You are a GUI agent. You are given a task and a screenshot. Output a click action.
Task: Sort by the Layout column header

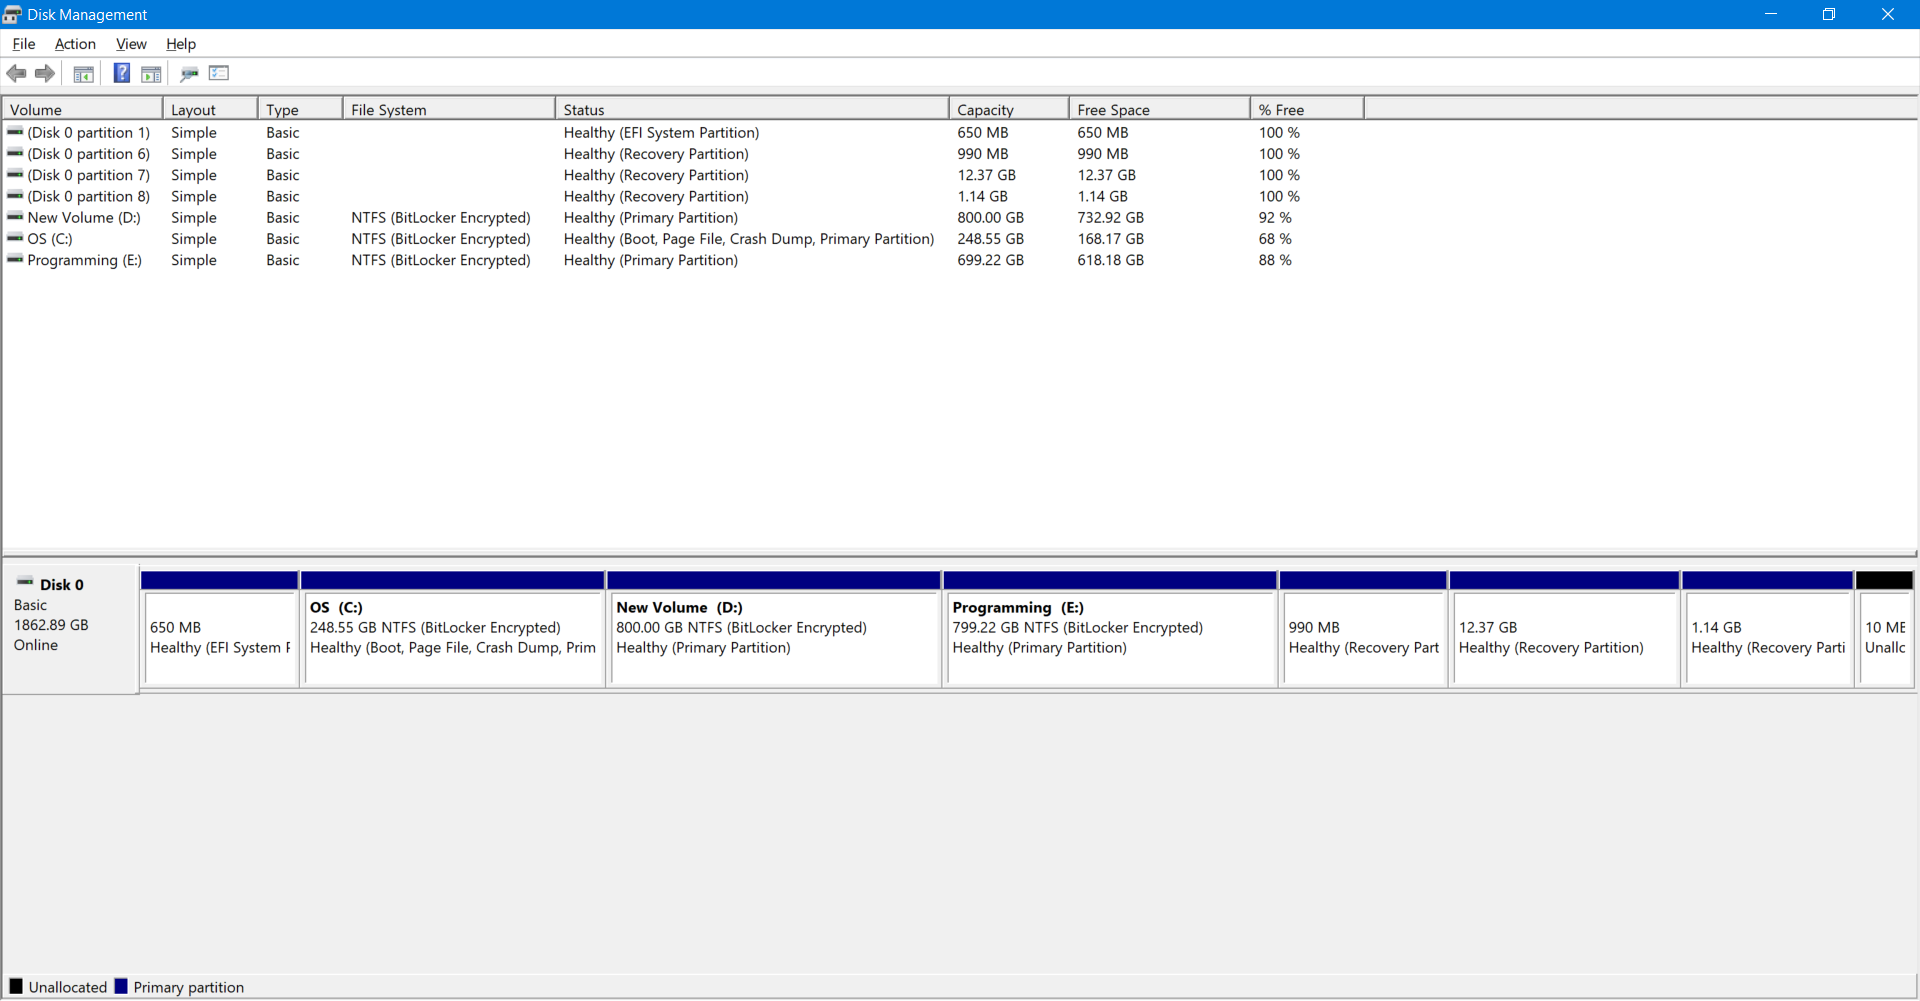point(210,109)
